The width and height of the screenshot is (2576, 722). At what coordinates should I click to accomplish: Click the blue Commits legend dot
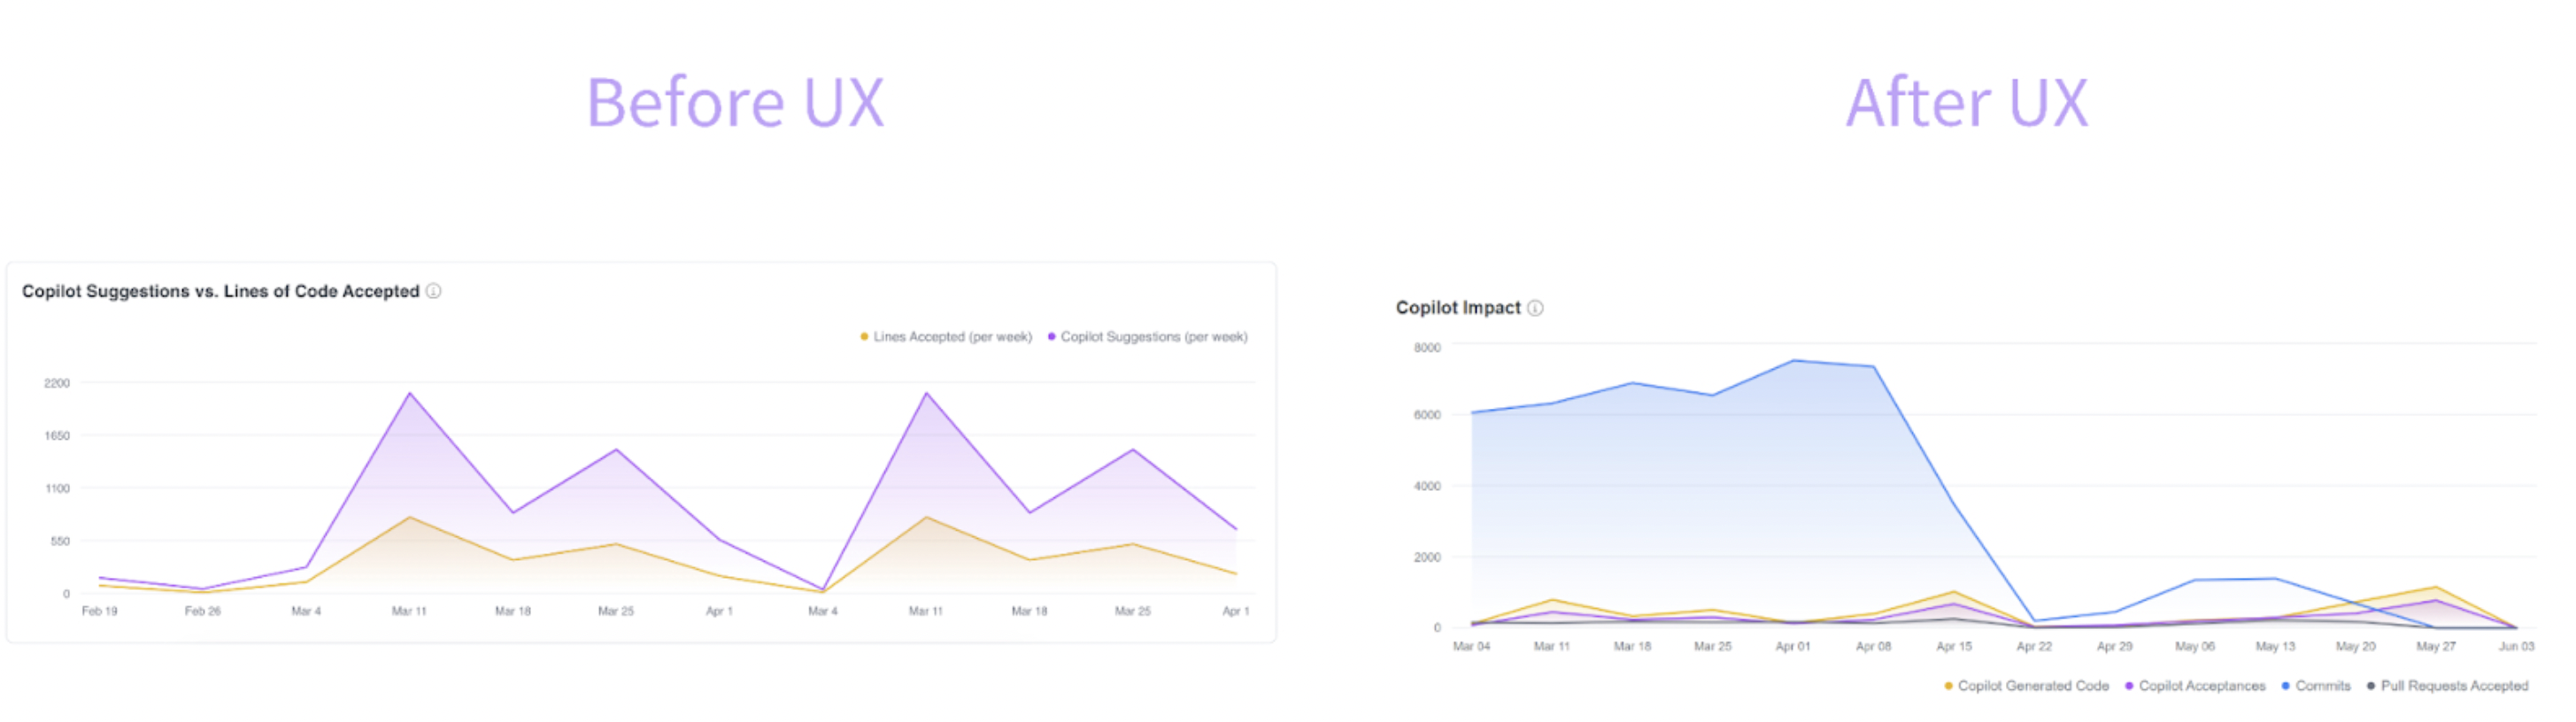pyautogui.click(x=2286, y=686)
